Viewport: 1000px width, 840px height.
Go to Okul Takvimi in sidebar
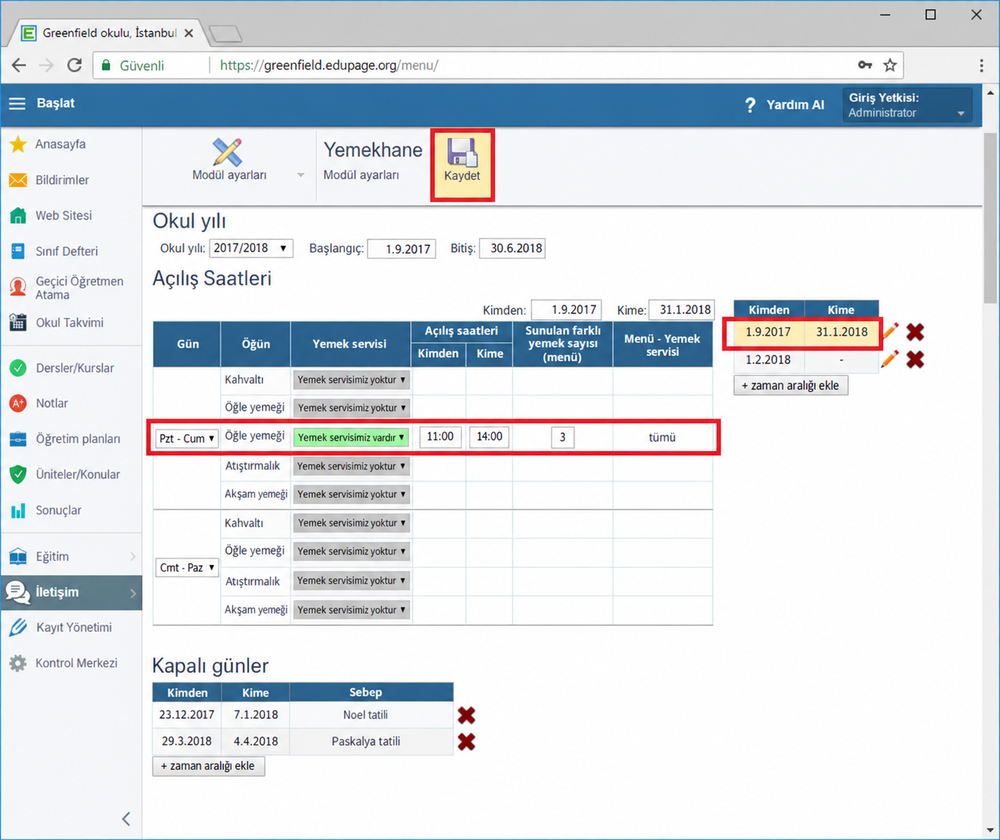point(69,323)
